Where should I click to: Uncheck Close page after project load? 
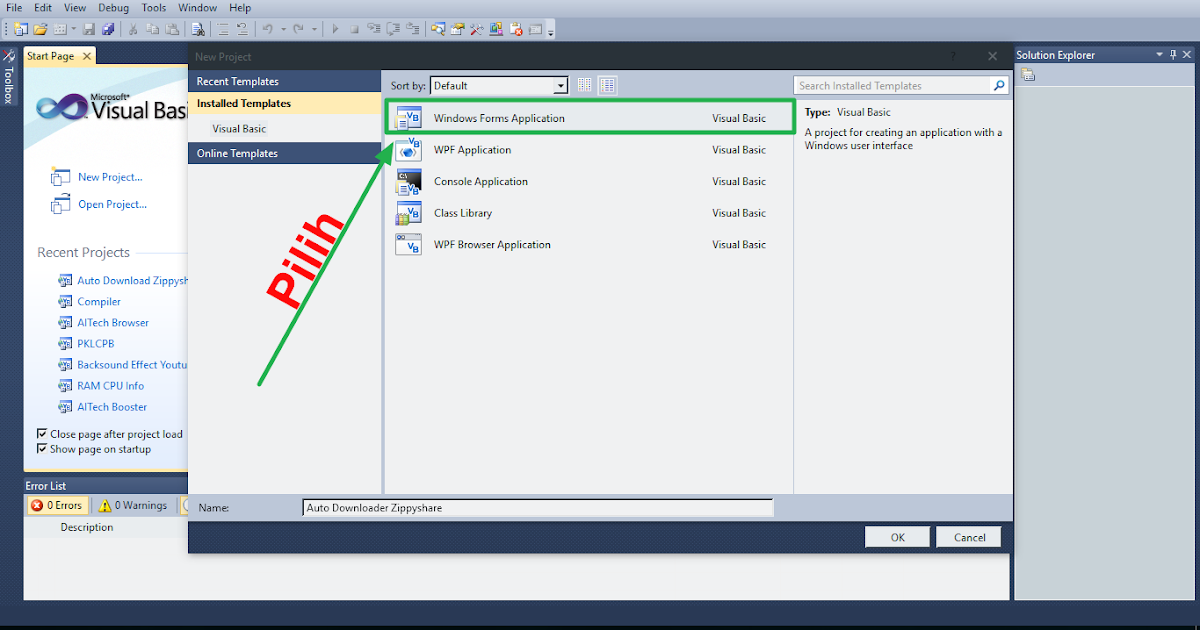[x=41, y=433]
